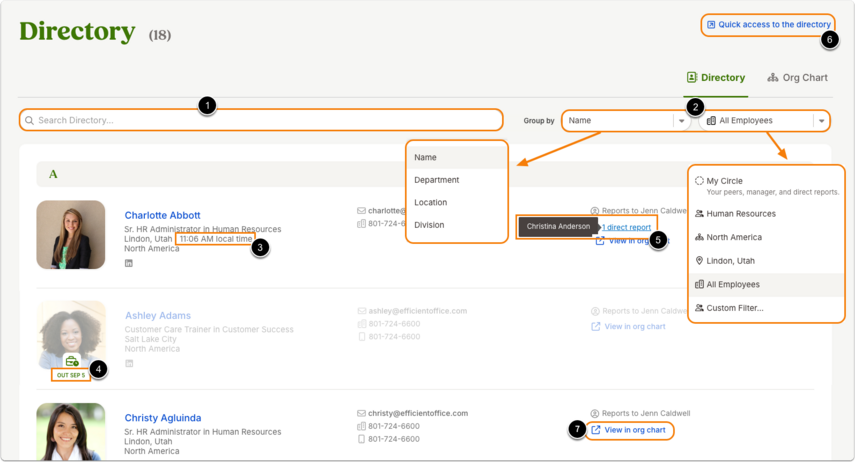Viewport: 855px width, 462px height.
Task: Open the All Employees filter dropdown
Action: click(821, 121)
